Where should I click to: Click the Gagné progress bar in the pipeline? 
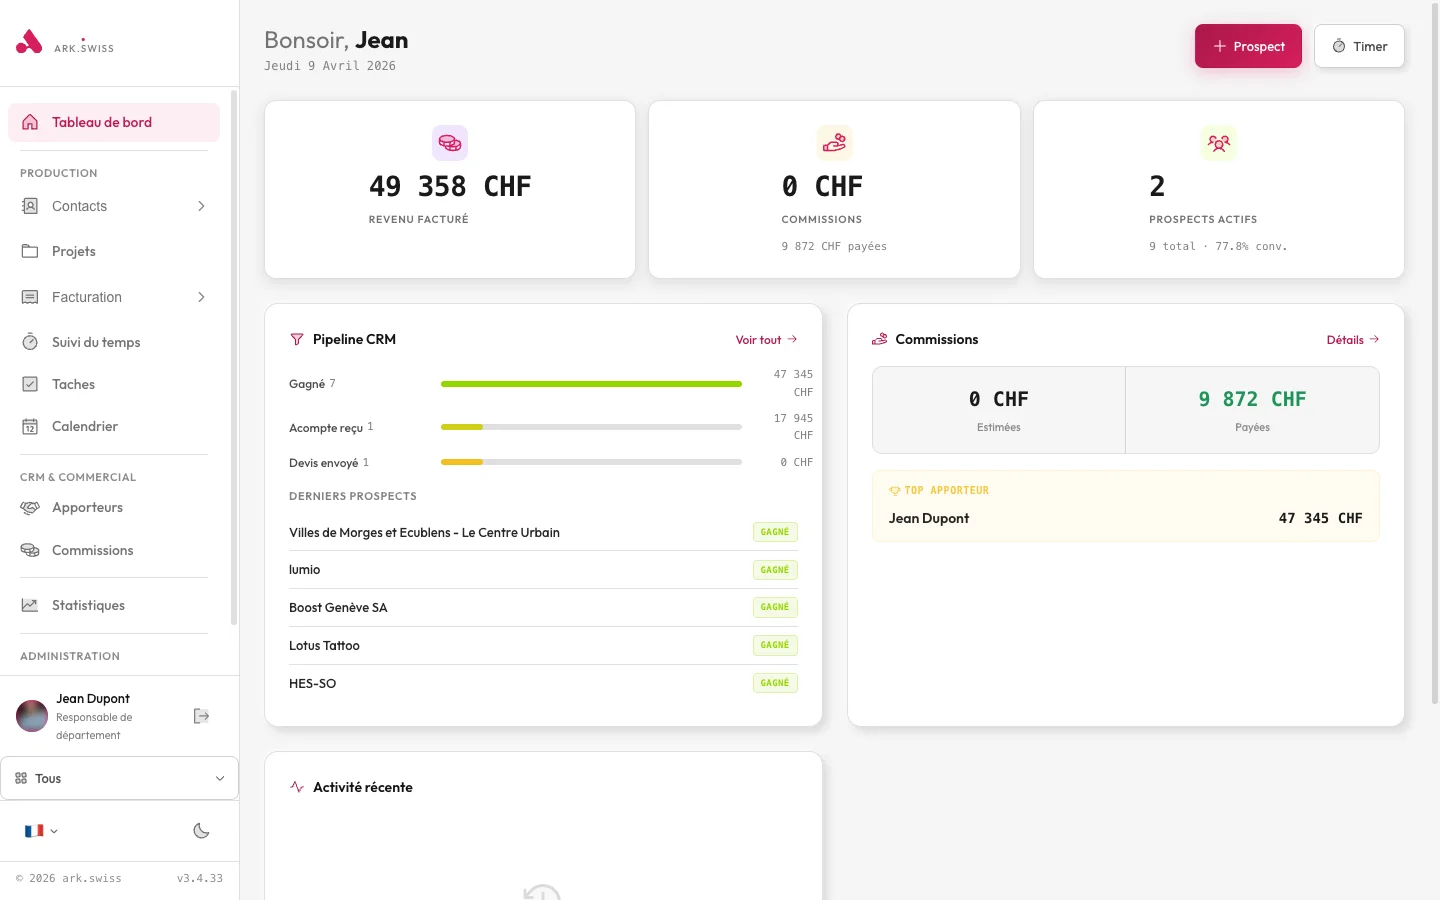(x=590, y=383)
